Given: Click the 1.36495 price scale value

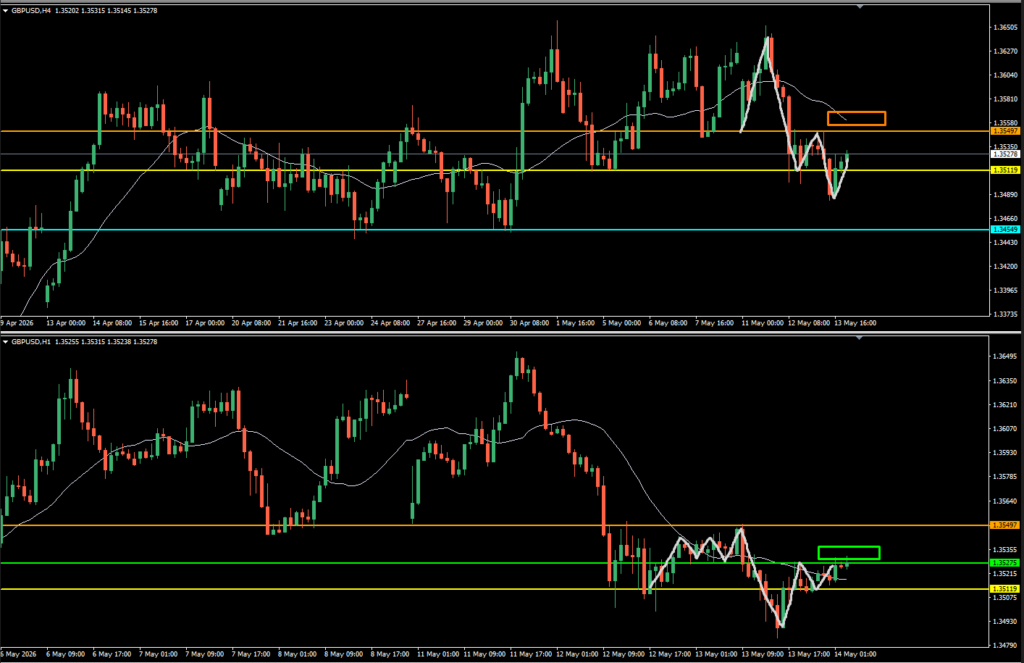Looking at the screenshot, I should pos(1006,357).
